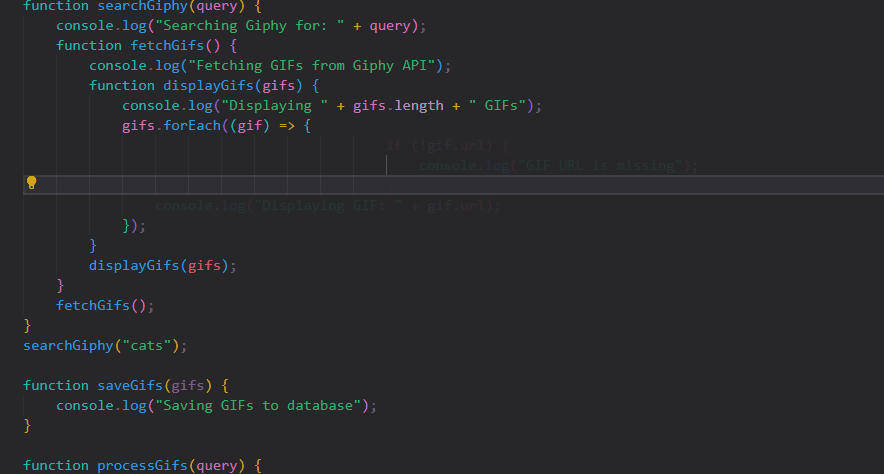The height and width of the screenshot is (474, 884).
Task: Click the "cats" string argument
Action: pos(146,346)
